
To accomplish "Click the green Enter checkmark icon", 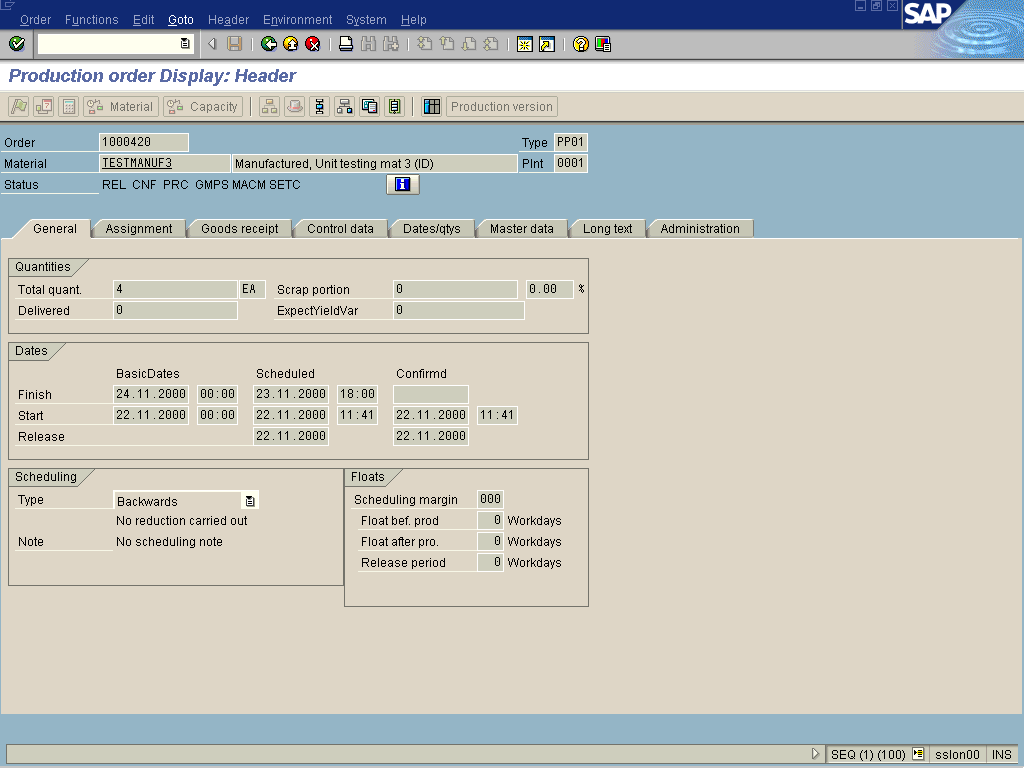I will pyautogui.click(x=16, y=44).
